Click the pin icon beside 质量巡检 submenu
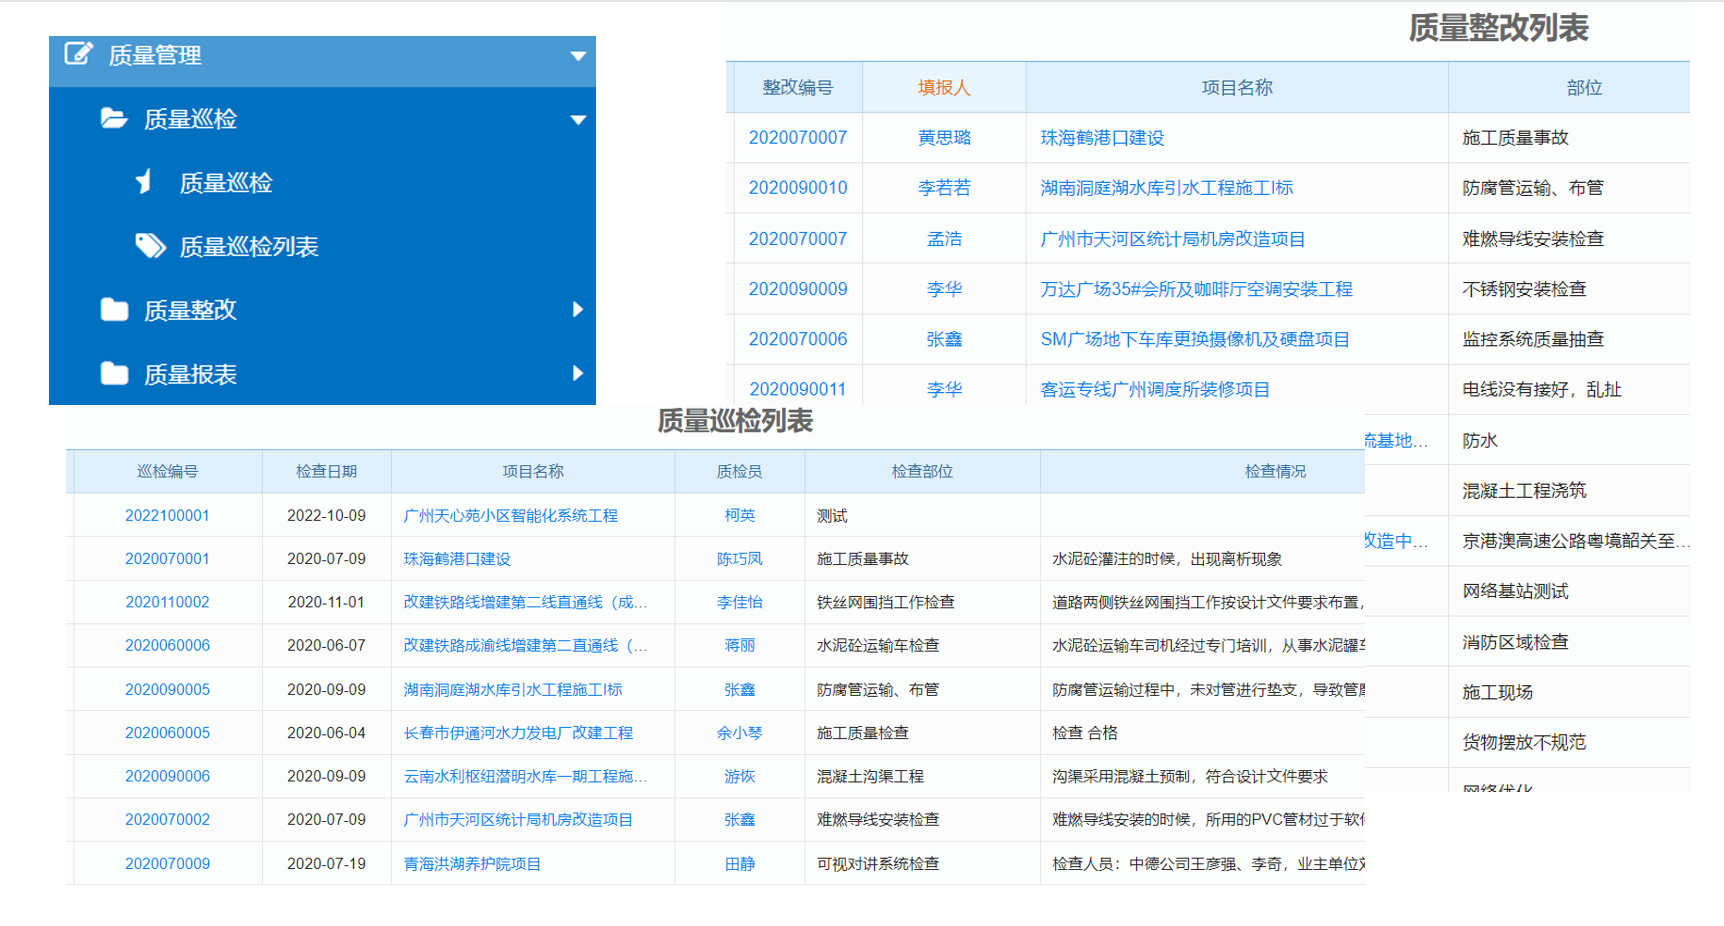 click(145, 182)
